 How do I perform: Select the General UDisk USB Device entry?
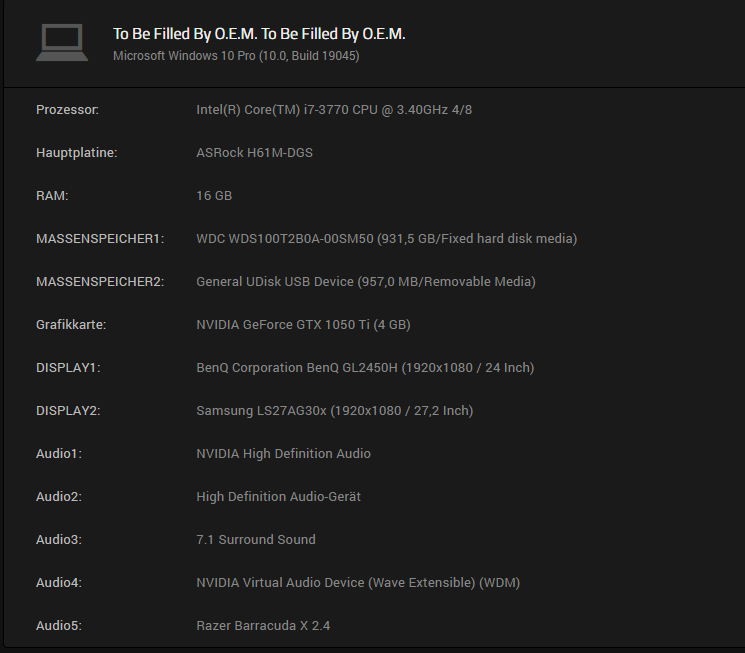click(x=366, y=282)
